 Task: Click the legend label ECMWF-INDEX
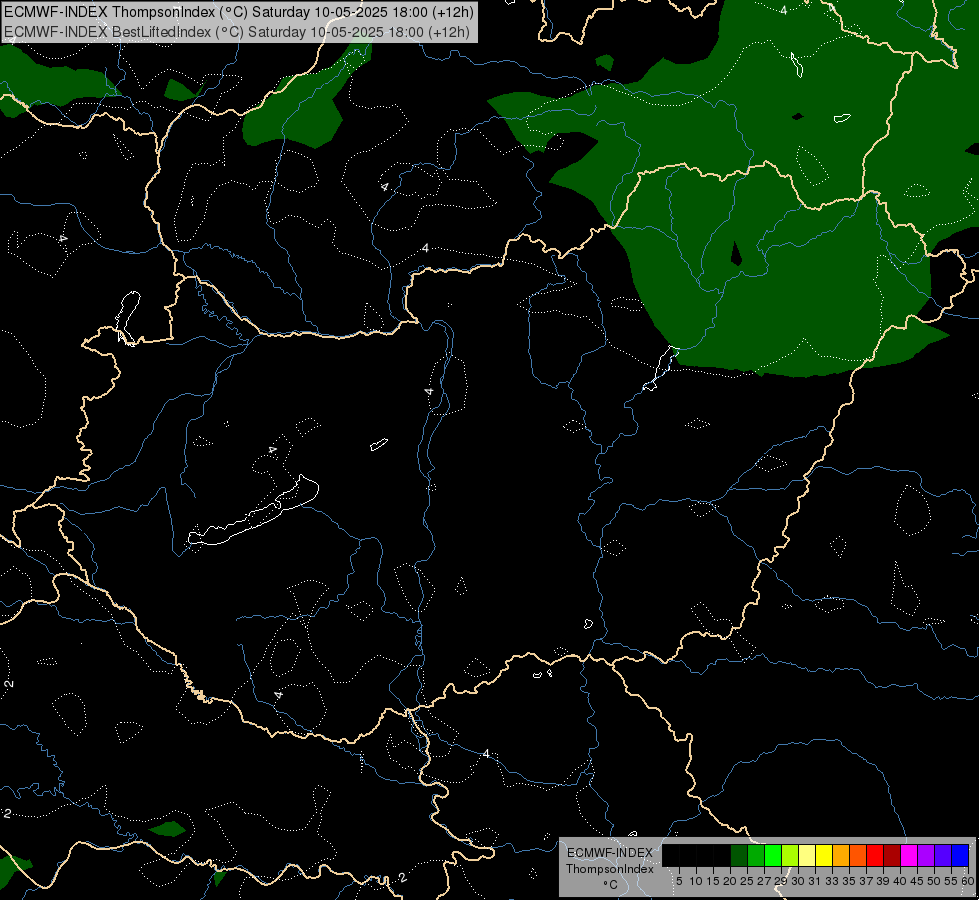(609, 853)
